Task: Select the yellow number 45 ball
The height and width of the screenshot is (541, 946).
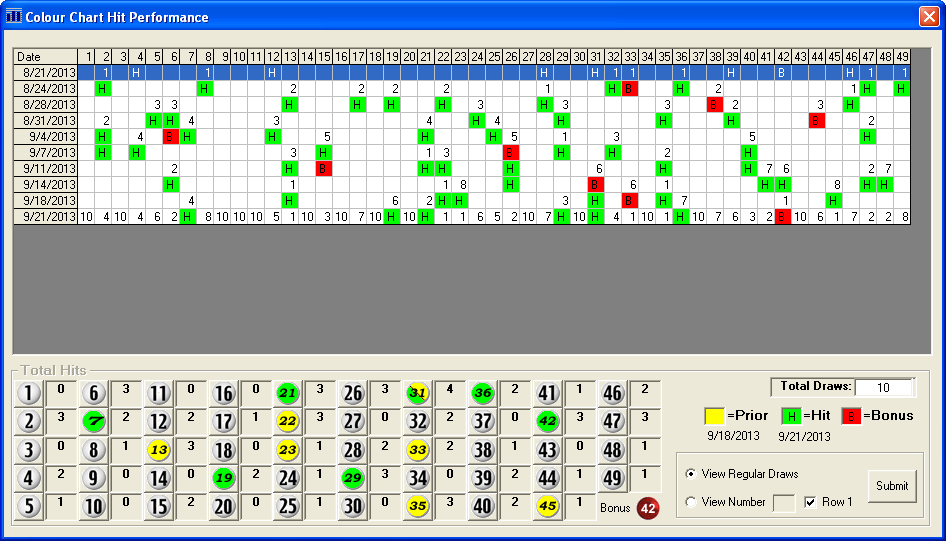Action: click(x=547, y=506)
